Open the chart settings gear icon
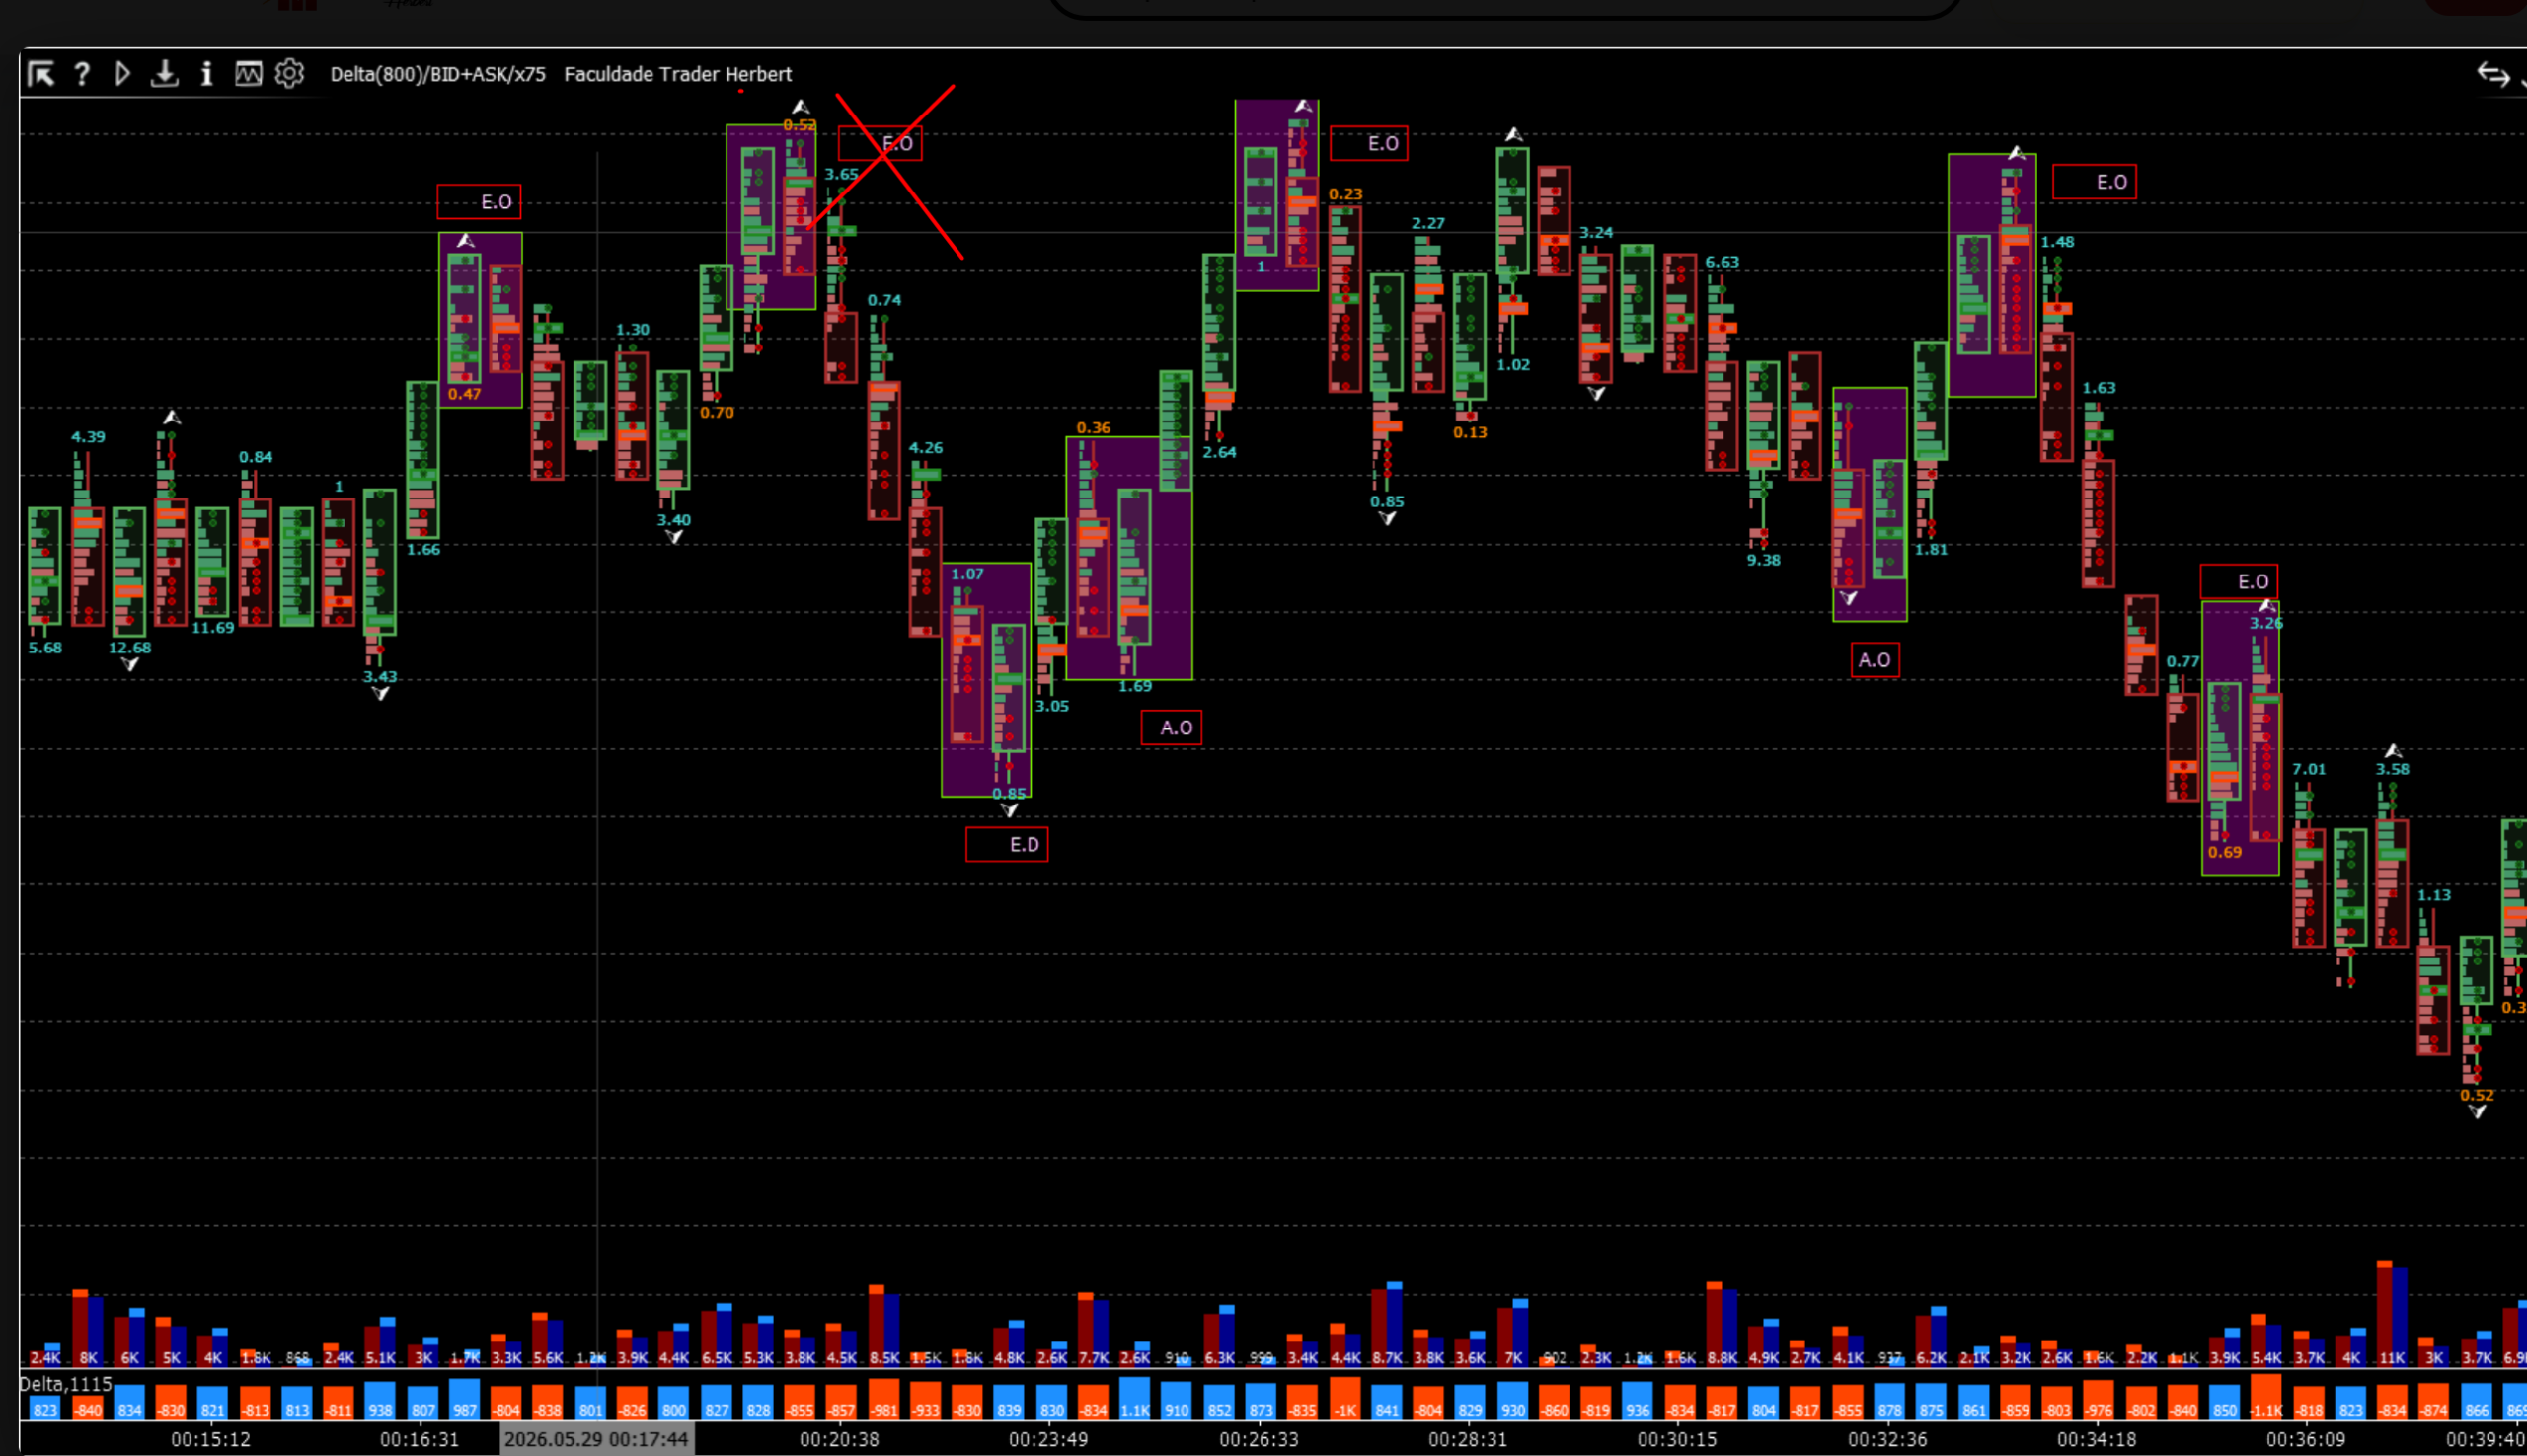This screenshot has height=1456, width=2527. coord(290,74)
